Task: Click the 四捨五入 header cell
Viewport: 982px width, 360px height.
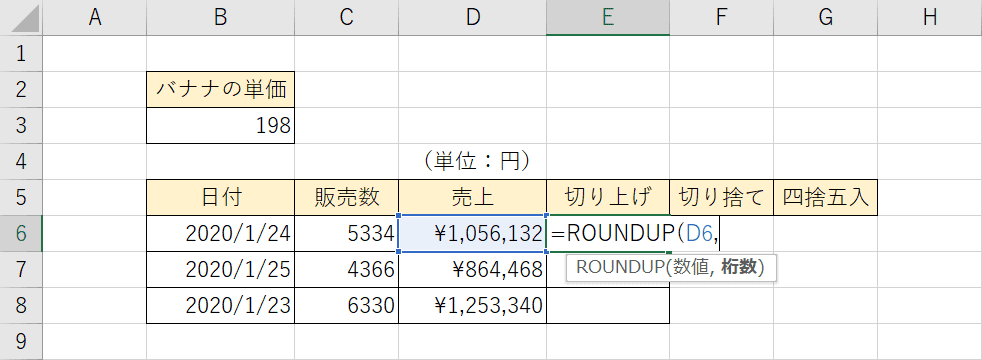Action: coord(825,197)
